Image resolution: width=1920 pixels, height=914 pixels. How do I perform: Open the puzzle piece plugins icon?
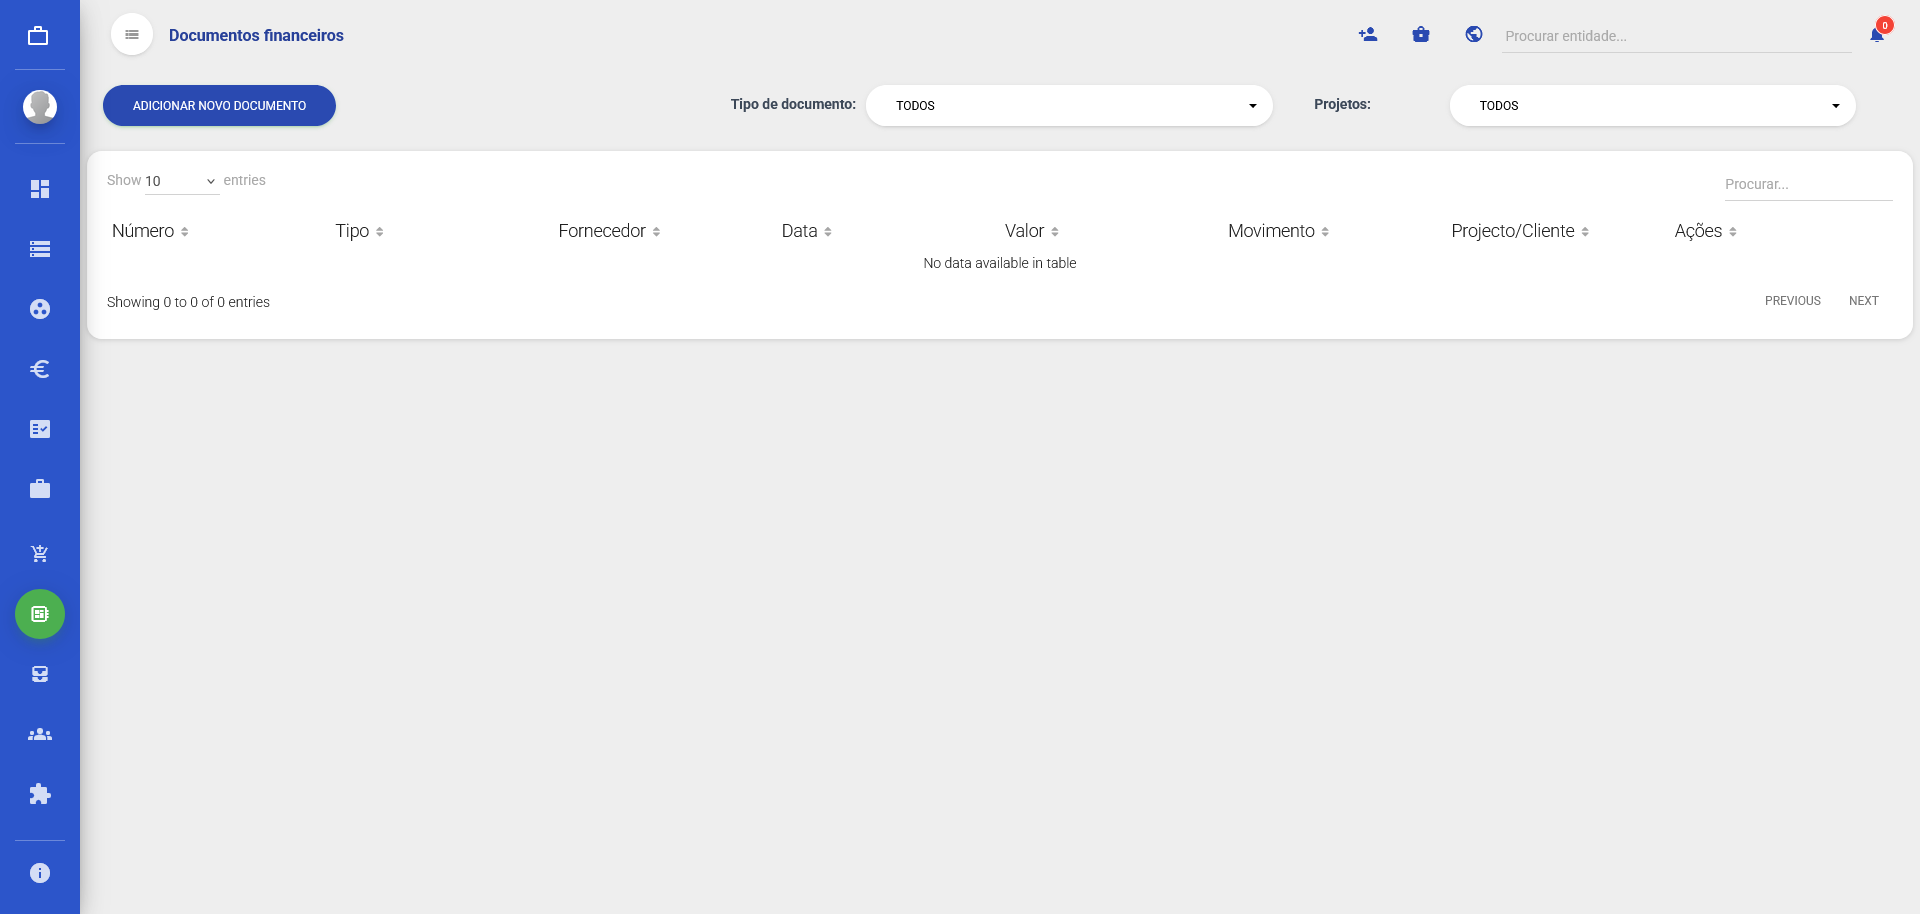click(40, 794)
